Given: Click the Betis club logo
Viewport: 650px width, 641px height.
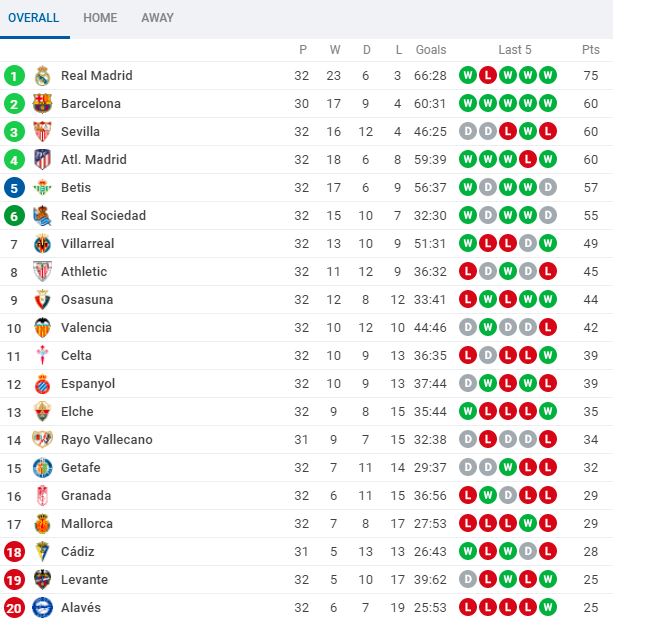Looking at the screenshot, I should pyautogui.click(x=42, y=187).
